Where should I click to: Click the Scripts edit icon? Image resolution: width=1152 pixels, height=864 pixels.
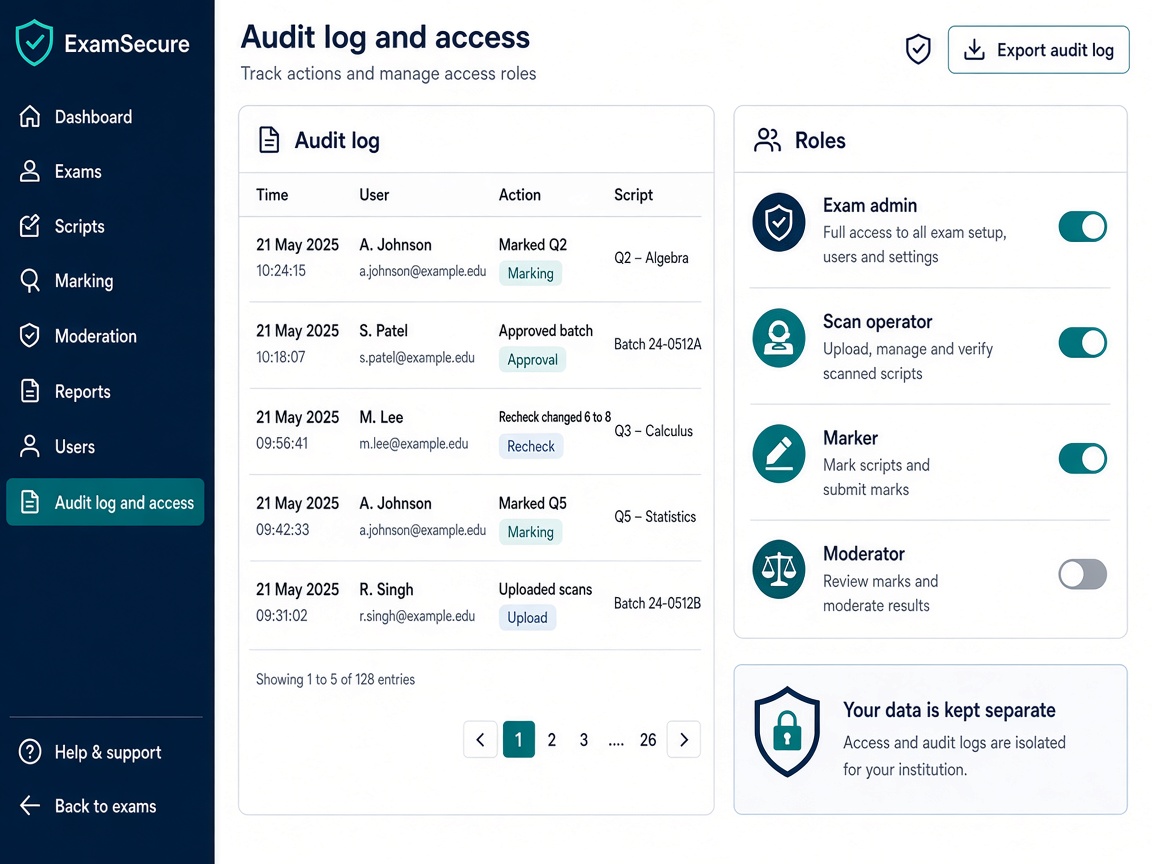(x=29, y=226)
